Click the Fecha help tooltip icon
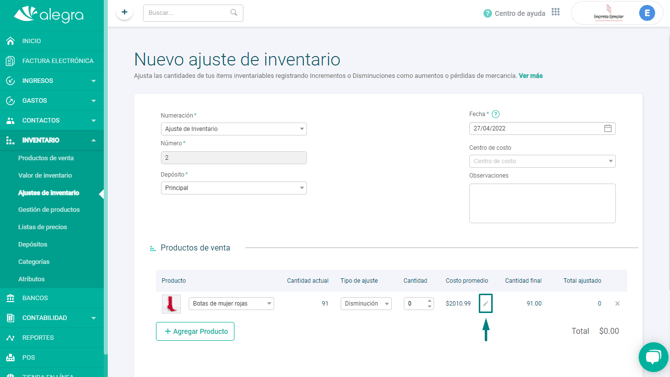Image resolution: width=670 pixels, height=377 pixels. 496,114
